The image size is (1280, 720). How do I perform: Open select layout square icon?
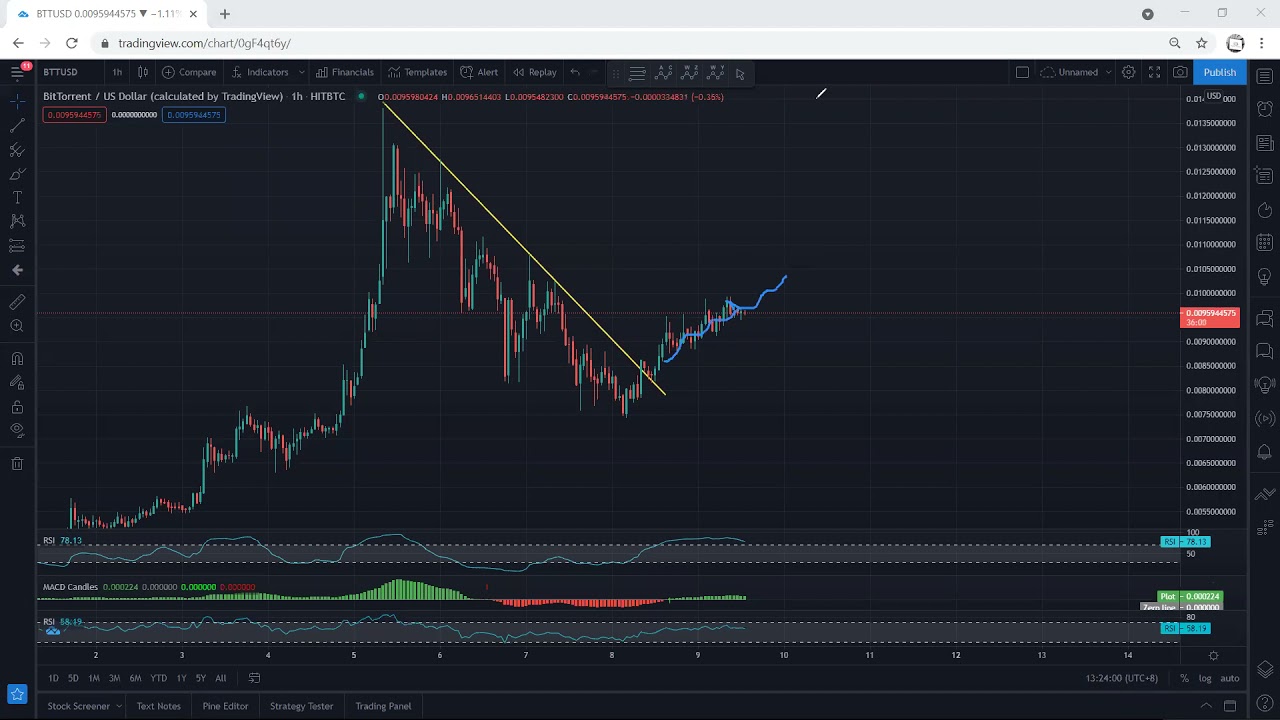point(1022,72)
